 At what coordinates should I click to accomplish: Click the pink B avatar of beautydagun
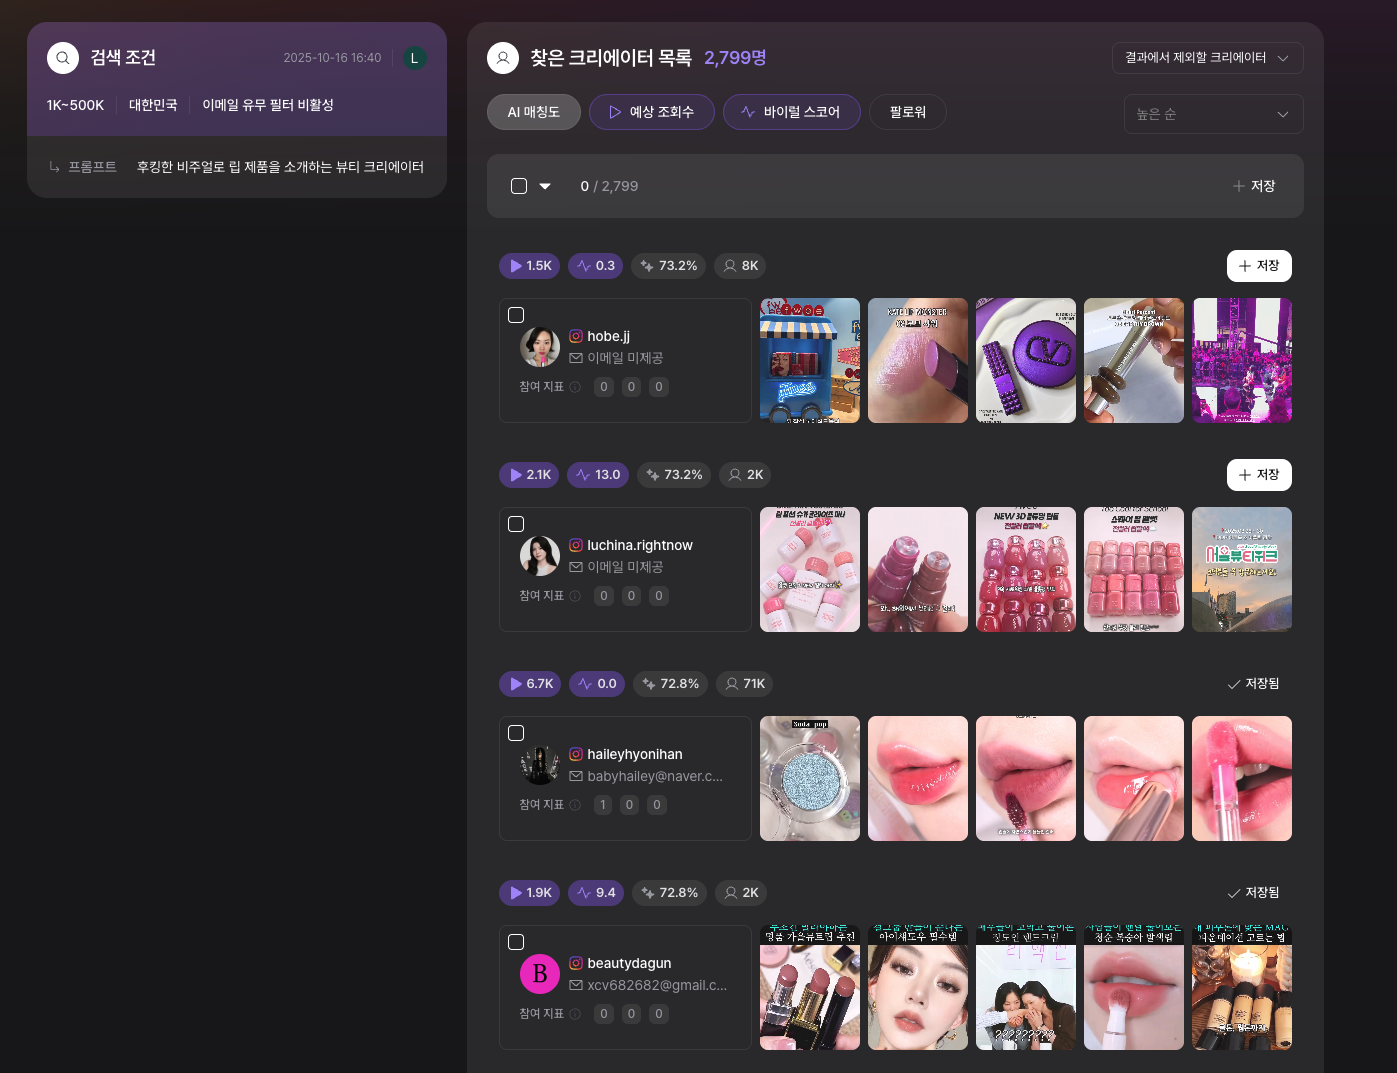pos(540,974)
